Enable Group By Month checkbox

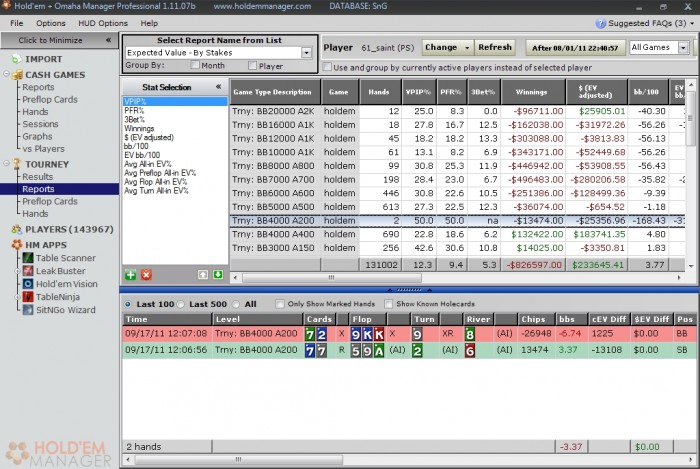195,66
